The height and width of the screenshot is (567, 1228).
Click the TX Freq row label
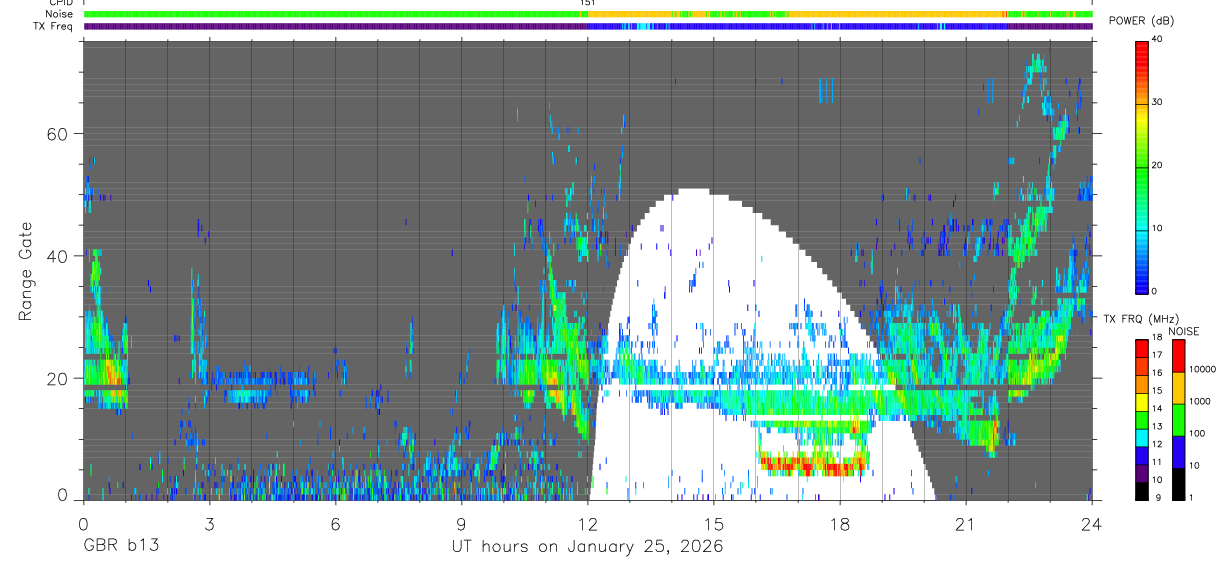tap(55, 26)
